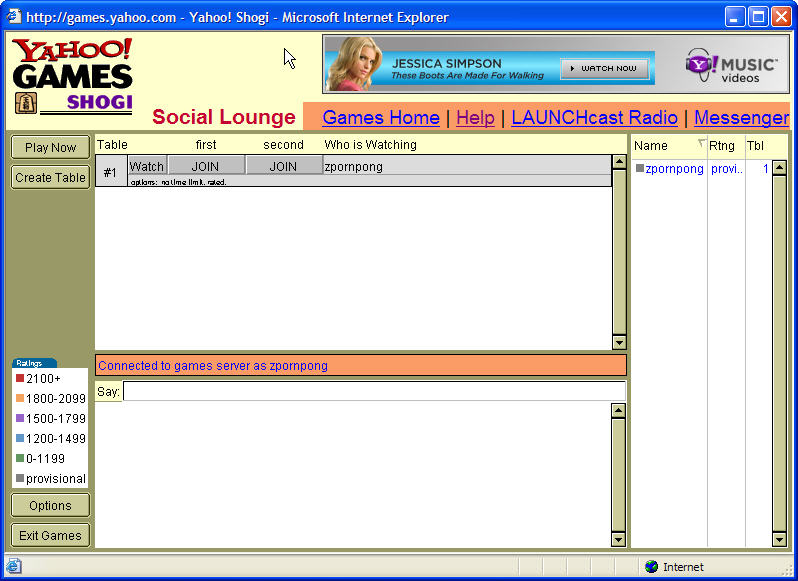This screenshot has width=798, height=581.
Task: Click the Jessica Simpson ad photo
Action: [354, 64]
